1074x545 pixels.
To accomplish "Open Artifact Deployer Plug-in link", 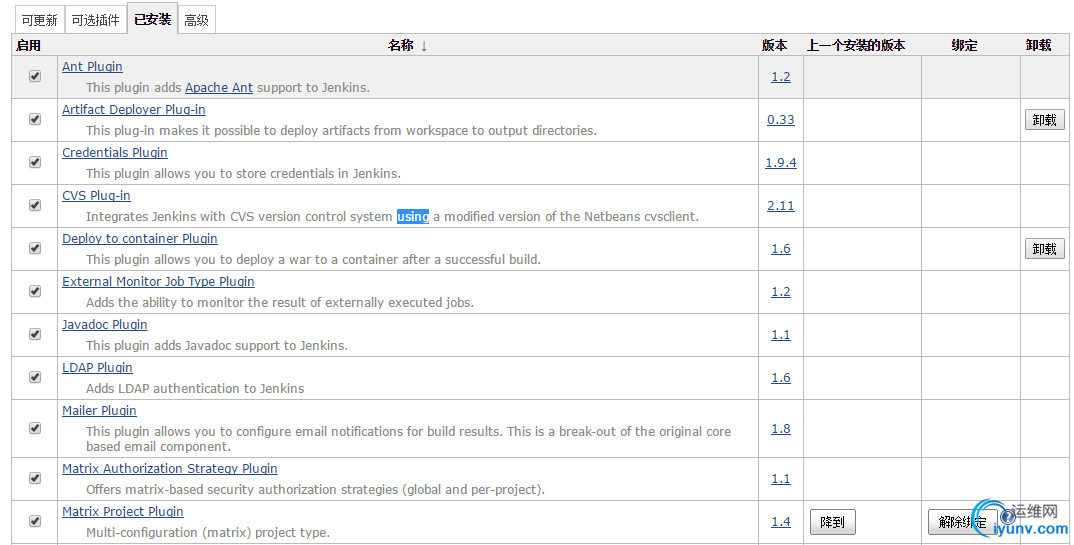I will pyautogui.click(x=134, y=110).
